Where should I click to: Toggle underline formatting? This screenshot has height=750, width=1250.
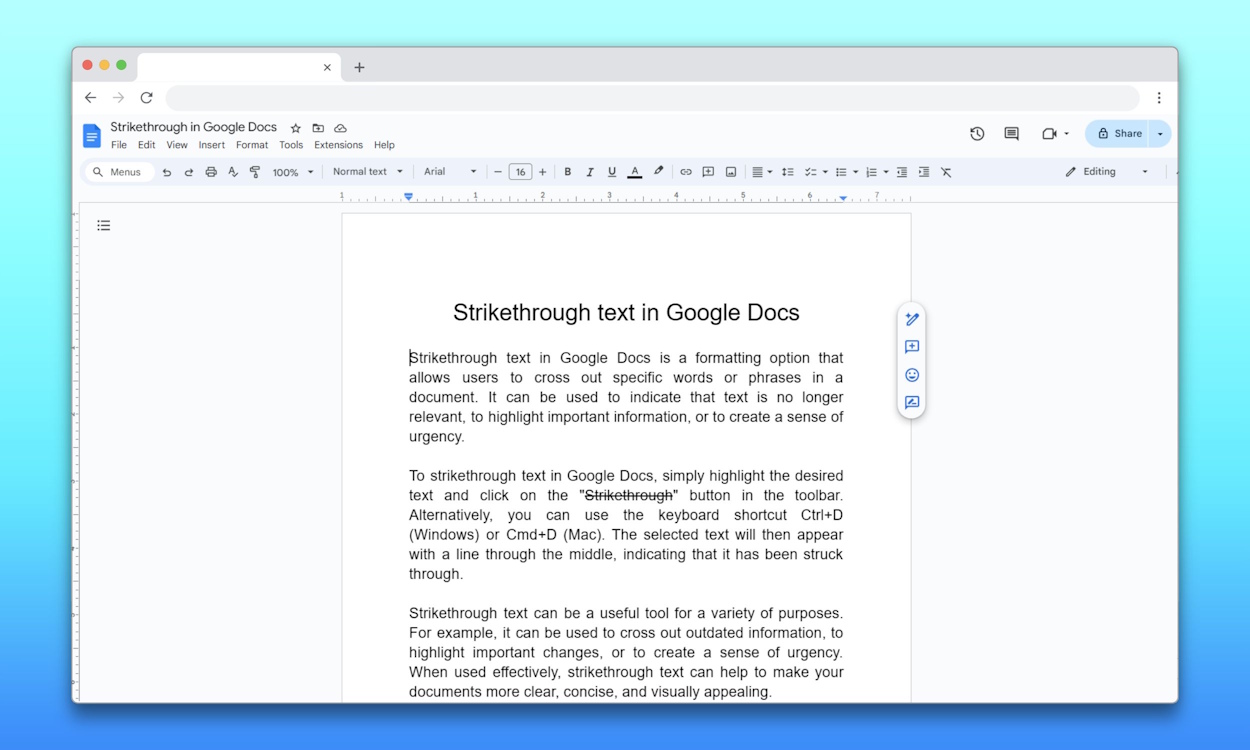pos(611,171)
